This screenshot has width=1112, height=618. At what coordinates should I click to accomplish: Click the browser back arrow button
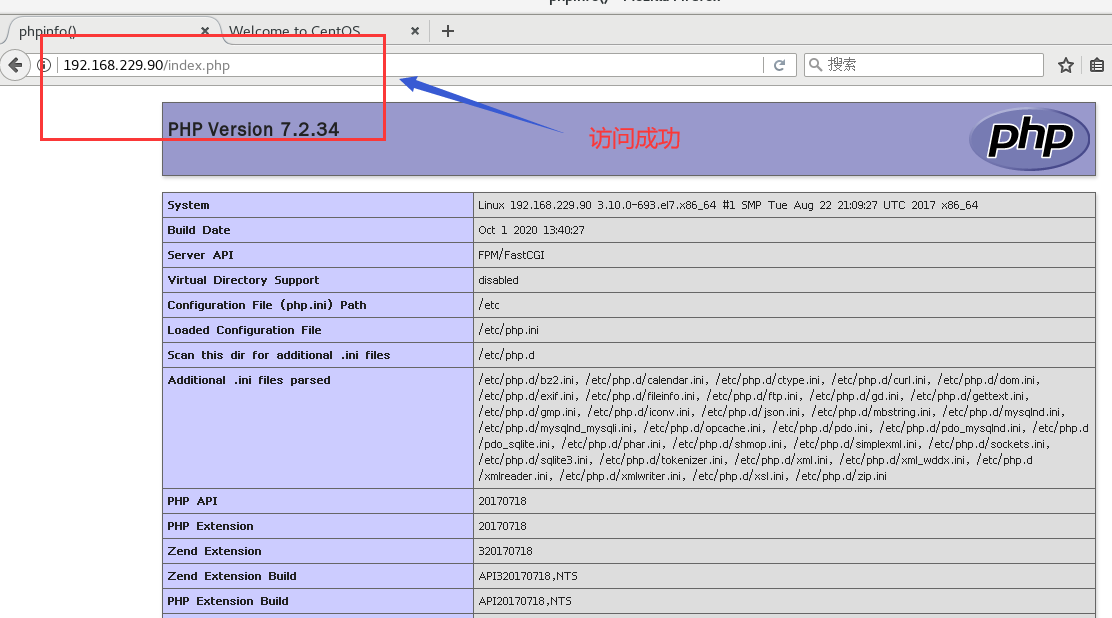coord(15,65)
